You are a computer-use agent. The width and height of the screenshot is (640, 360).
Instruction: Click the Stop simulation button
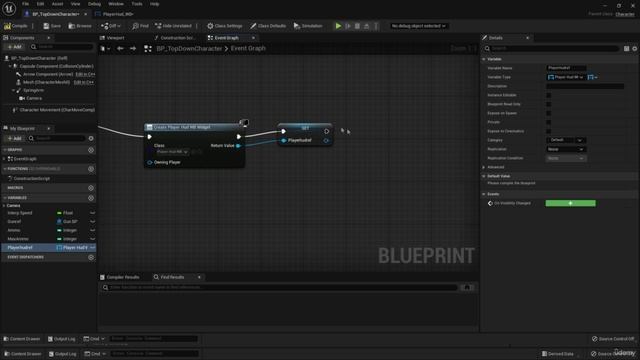[358, 26]
